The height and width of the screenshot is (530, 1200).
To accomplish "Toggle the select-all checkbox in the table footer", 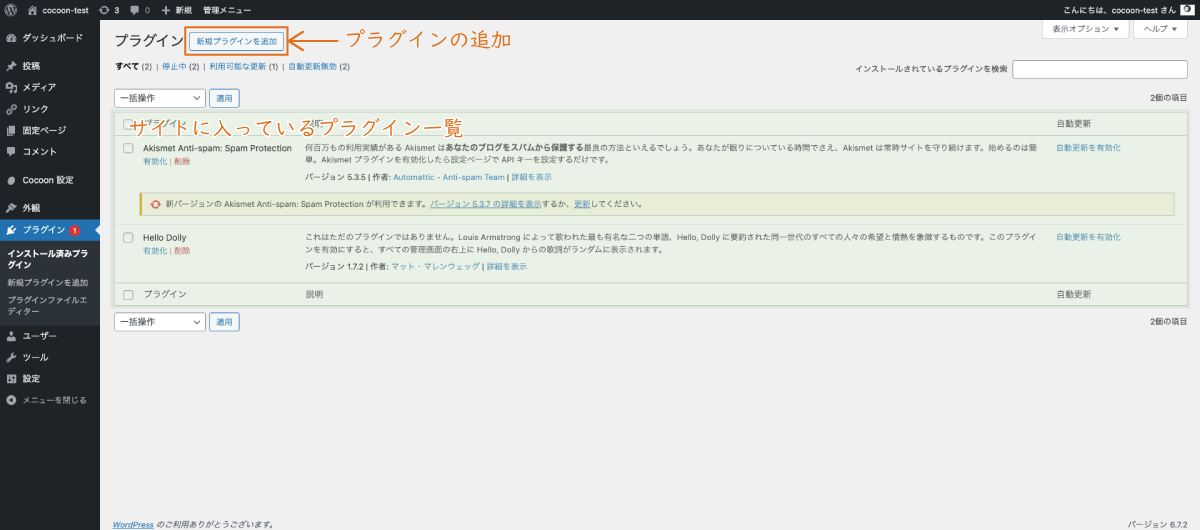I will (128, 295).
